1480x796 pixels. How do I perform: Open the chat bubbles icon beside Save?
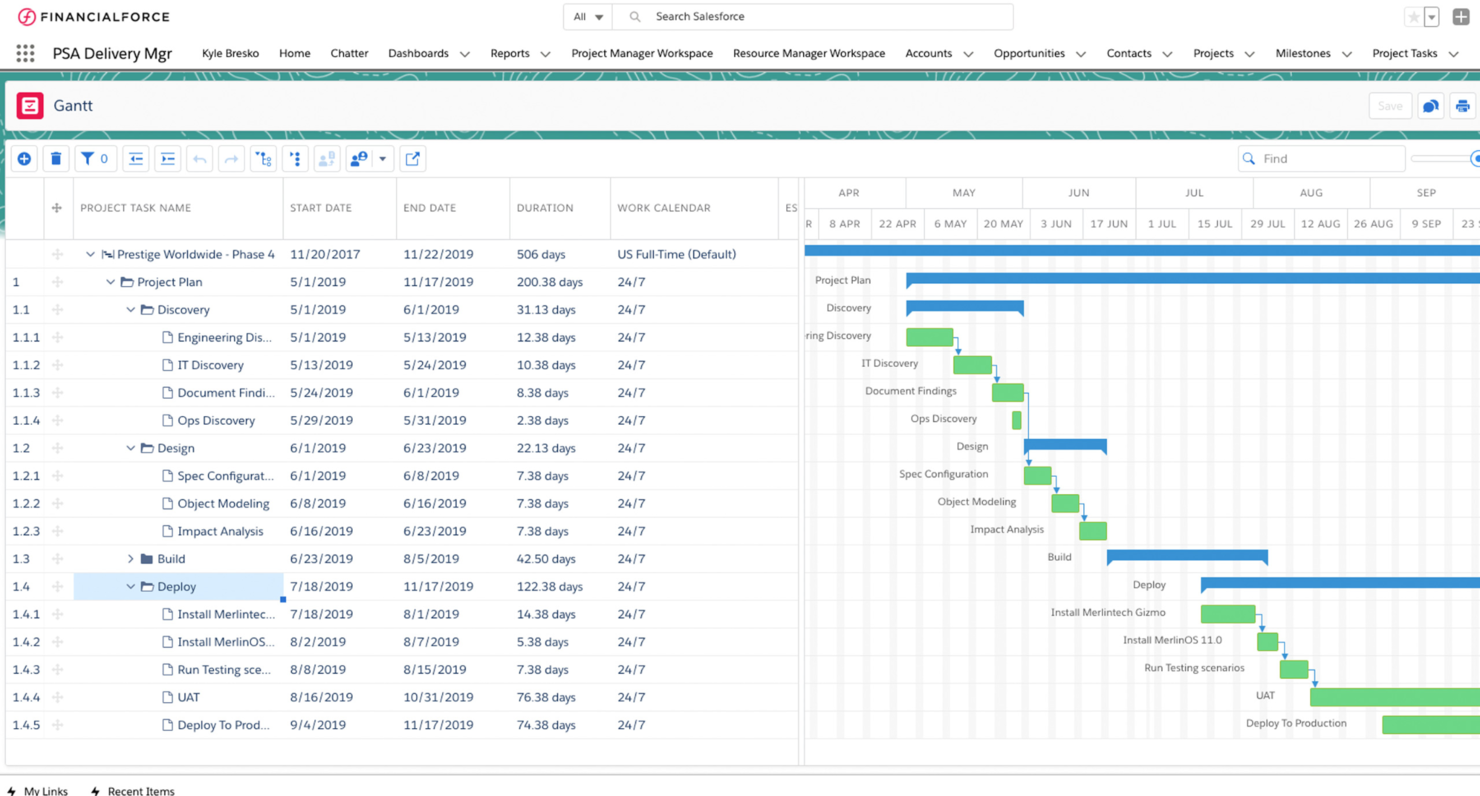coord(1430,106)
